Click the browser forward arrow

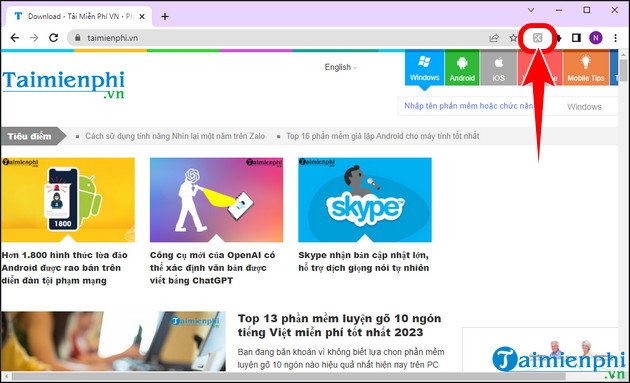coord(34,38)
